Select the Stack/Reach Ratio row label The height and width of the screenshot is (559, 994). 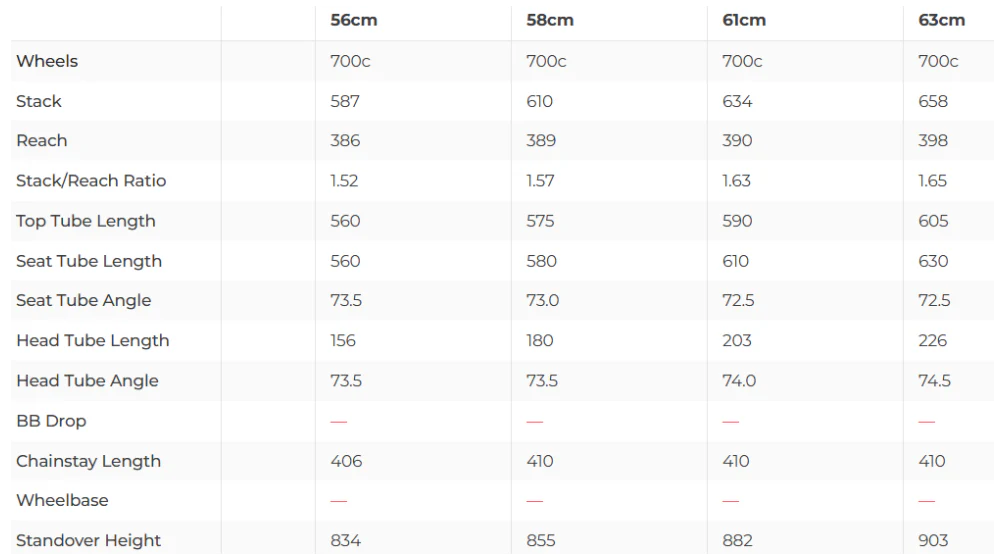(91, 181)
